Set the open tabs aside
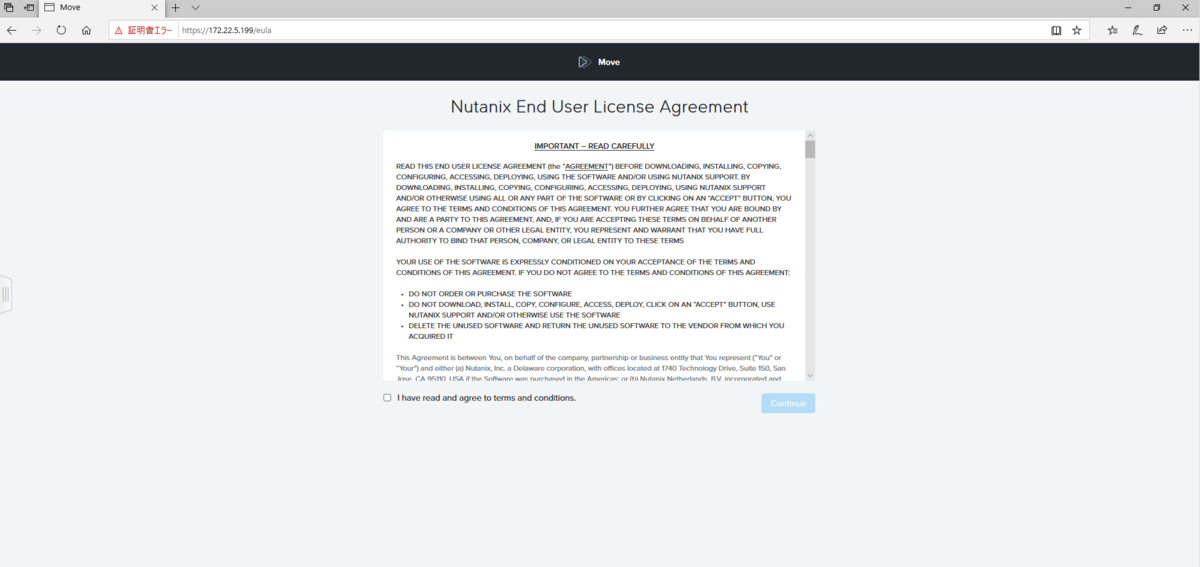Image resolution: width=1200 pixels, height=567 pixels. (x=29, y=7)
